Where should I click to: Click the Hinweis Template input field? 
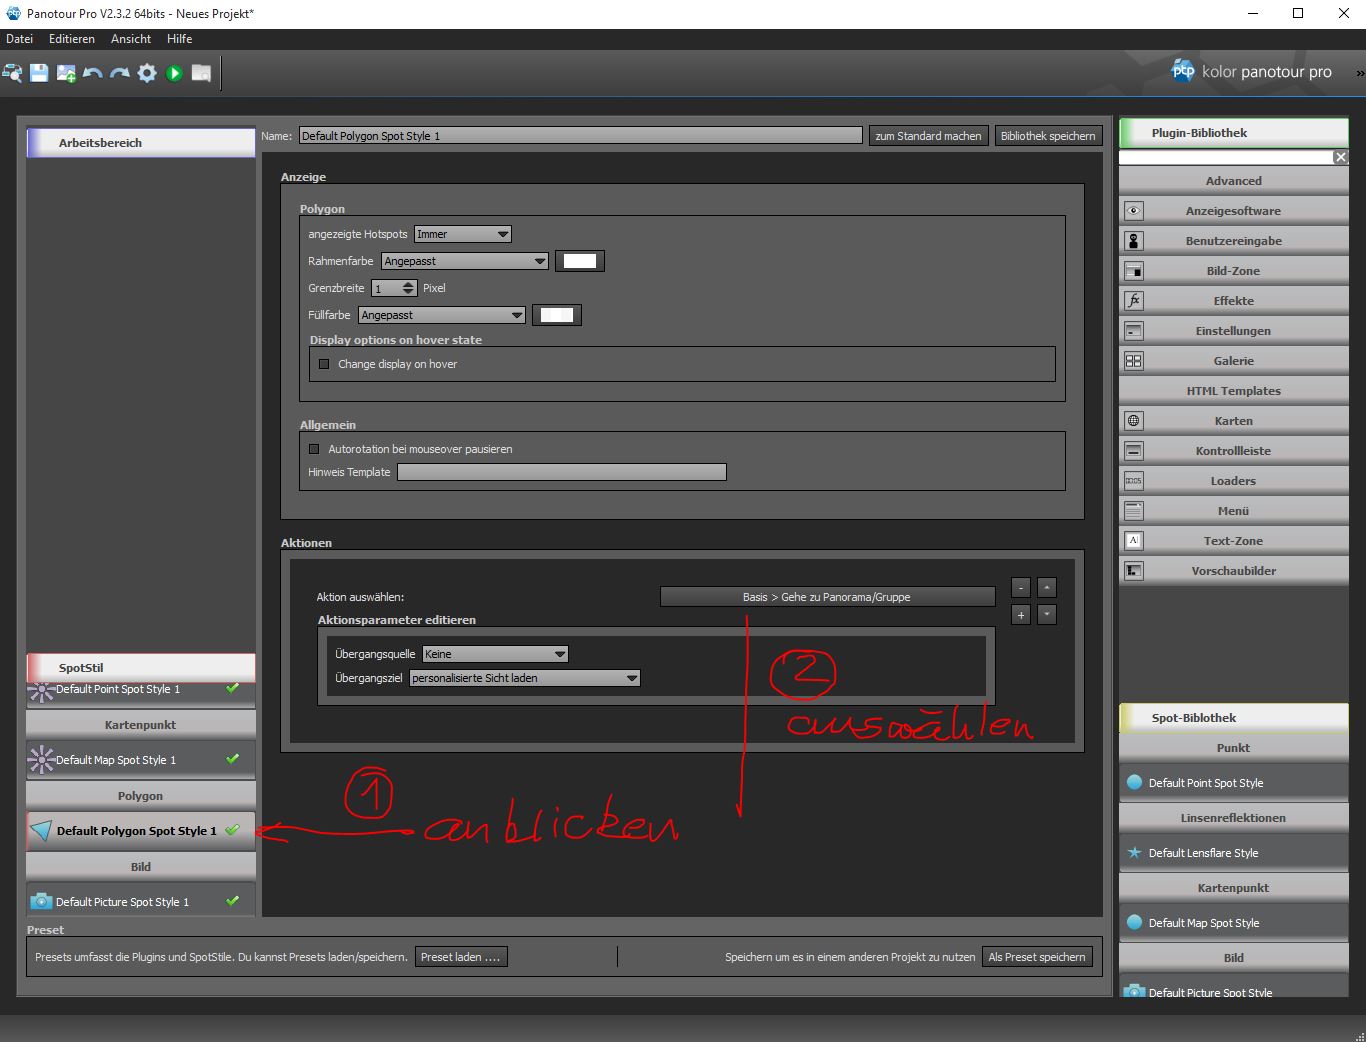pyautogui.click(x=561, y=472)
